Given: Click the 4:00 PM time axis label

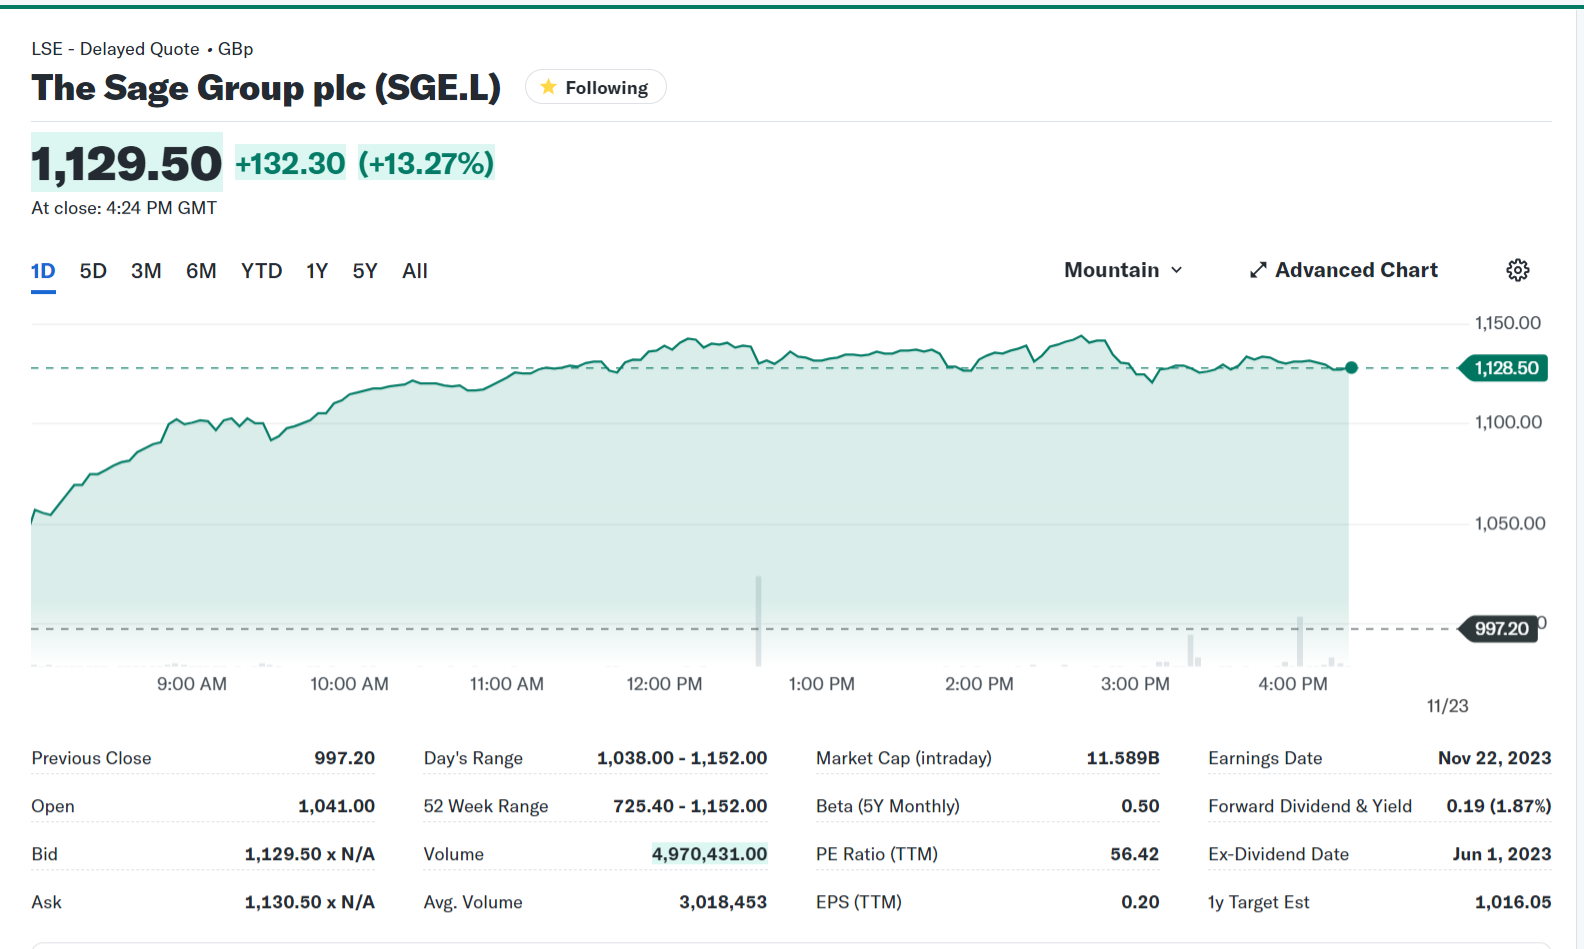Looking at the screenshot, I should click(x=1293, y=684).
